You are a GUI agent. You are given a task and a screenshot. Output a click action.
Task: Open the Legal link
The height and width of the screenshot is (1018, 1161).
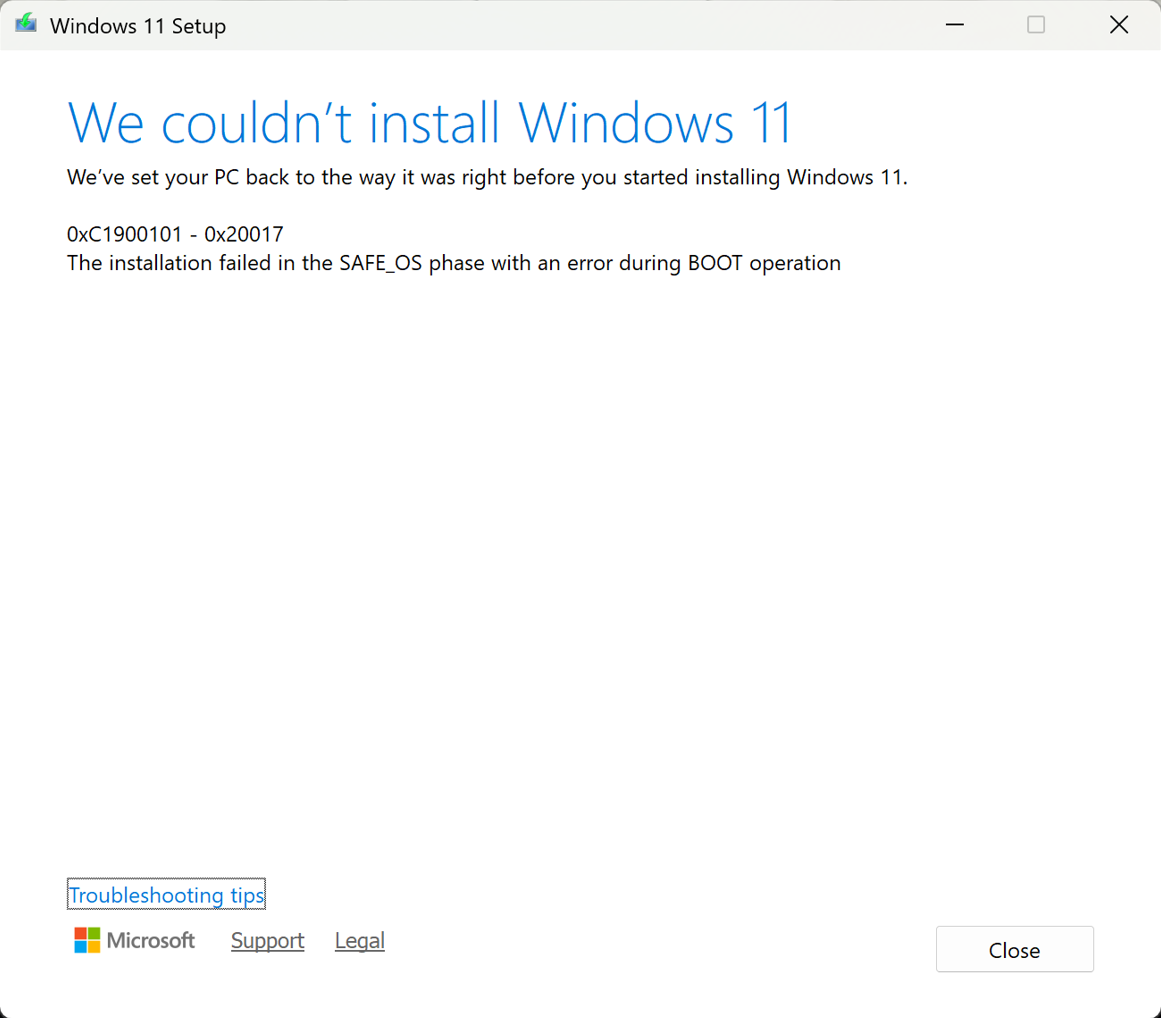[x=359, y=940]
